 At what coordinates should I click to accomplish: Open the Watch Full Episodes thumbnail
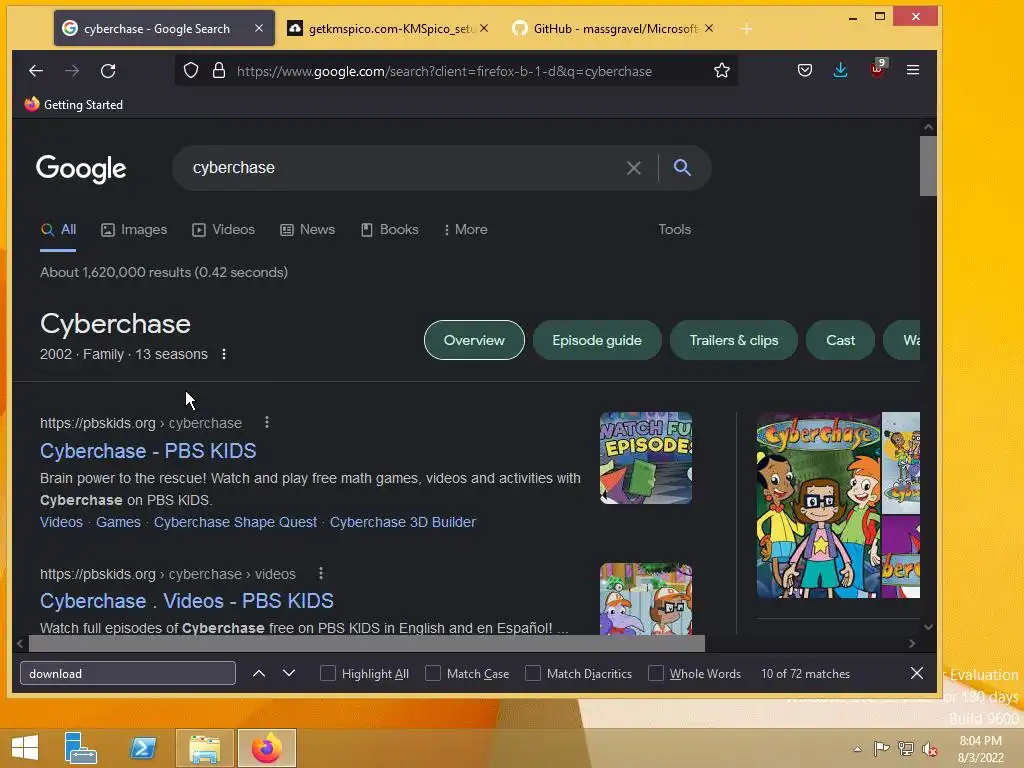646,458
